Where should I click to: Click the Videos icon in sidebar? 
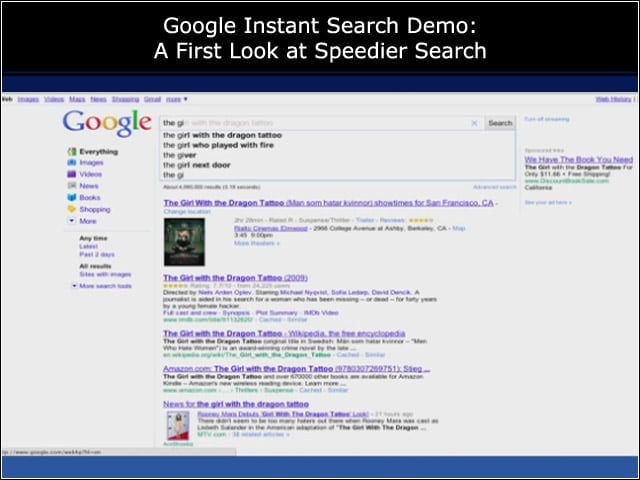click(72, 174)
